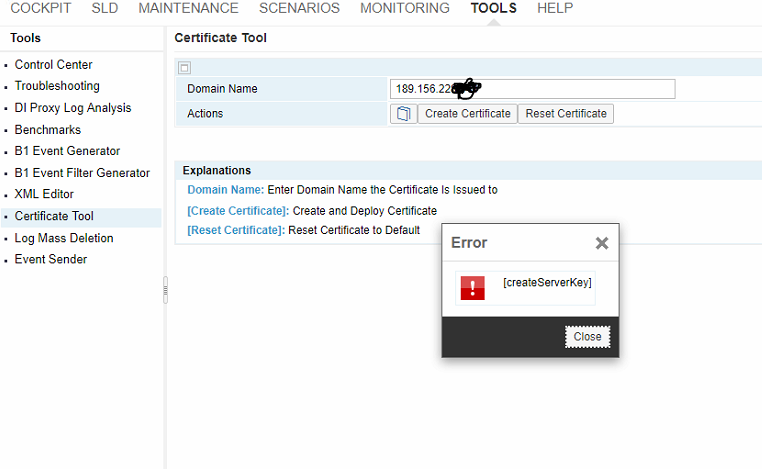The image size is (762, 469).
Task: Click the [Reset Certificate] explanation link
Action: click(x=236, y=230)
